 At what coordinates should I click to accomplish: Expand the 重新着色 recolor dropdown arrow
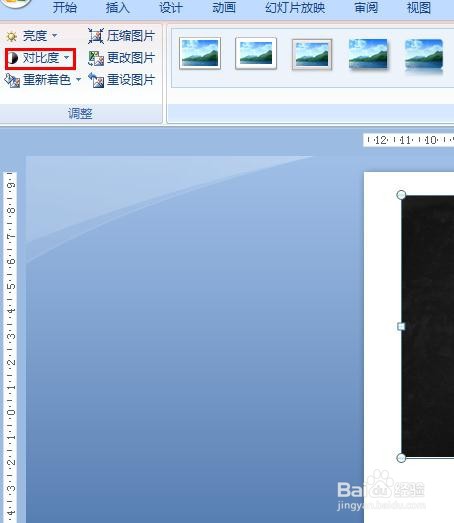tap(78, 80)
